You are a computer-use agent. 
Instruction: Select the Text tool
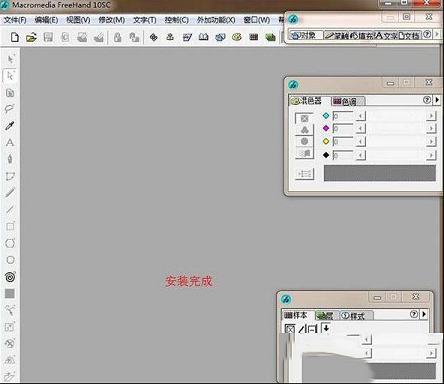[10, 143]
